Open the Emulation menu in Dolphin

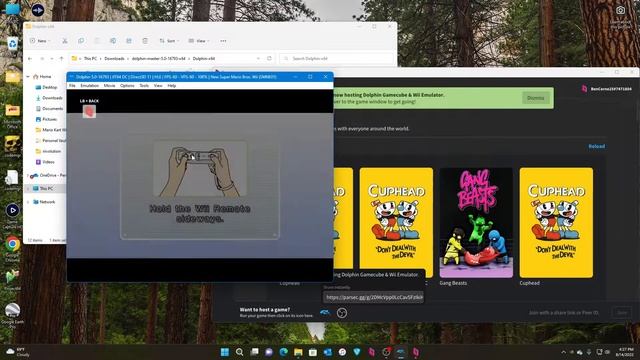tap(89, 86)
